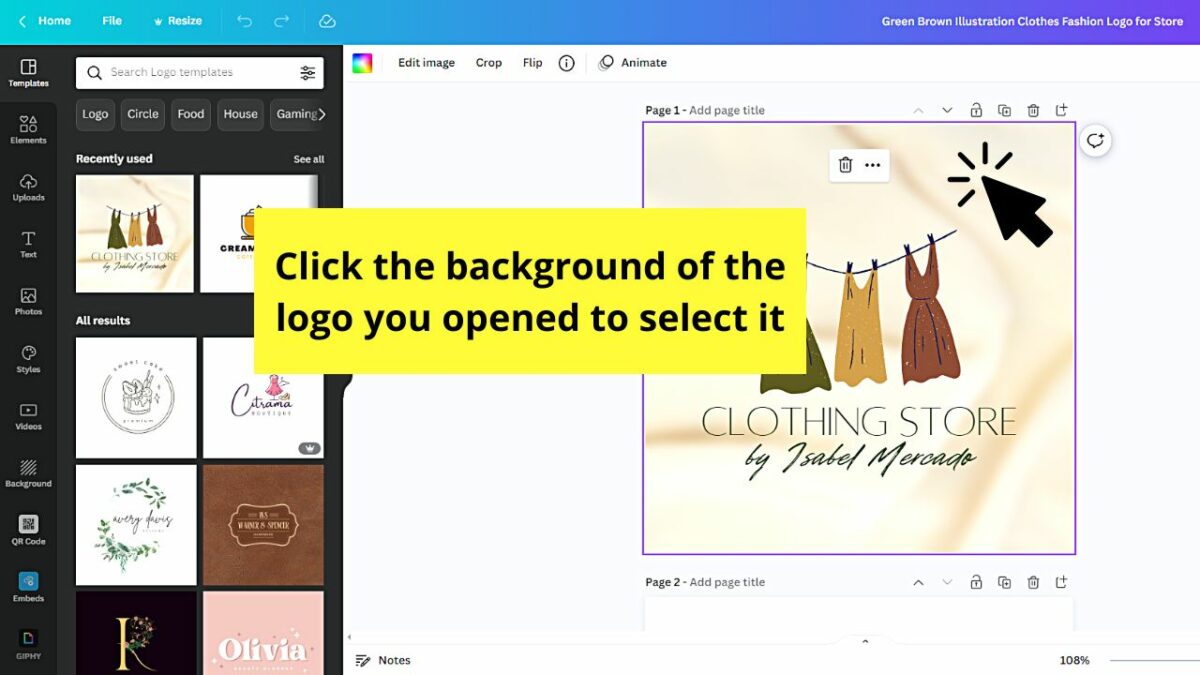Viewport: 1200px width, 675px height.
Task: Toggle the search filter options
Action: (x=309, y=72)
